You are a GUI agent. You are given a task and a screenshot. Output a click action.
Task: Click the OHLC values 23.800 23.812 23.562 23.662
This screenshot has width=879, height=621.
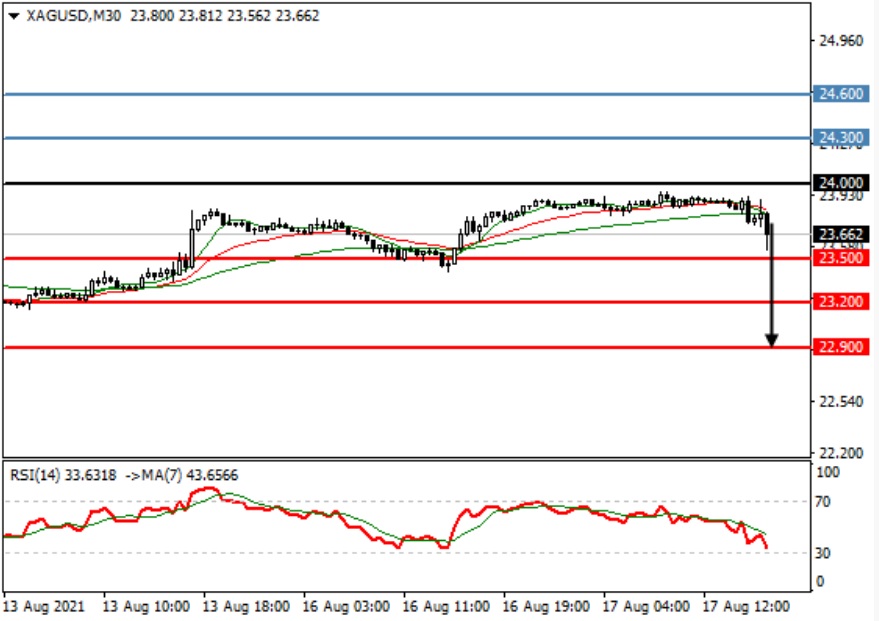(x=225, y=16)
